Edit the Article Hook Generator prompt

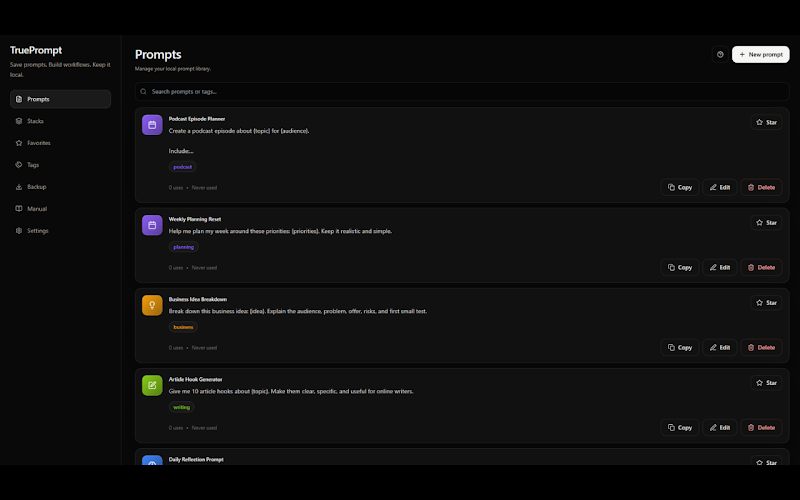coord(719,428)
